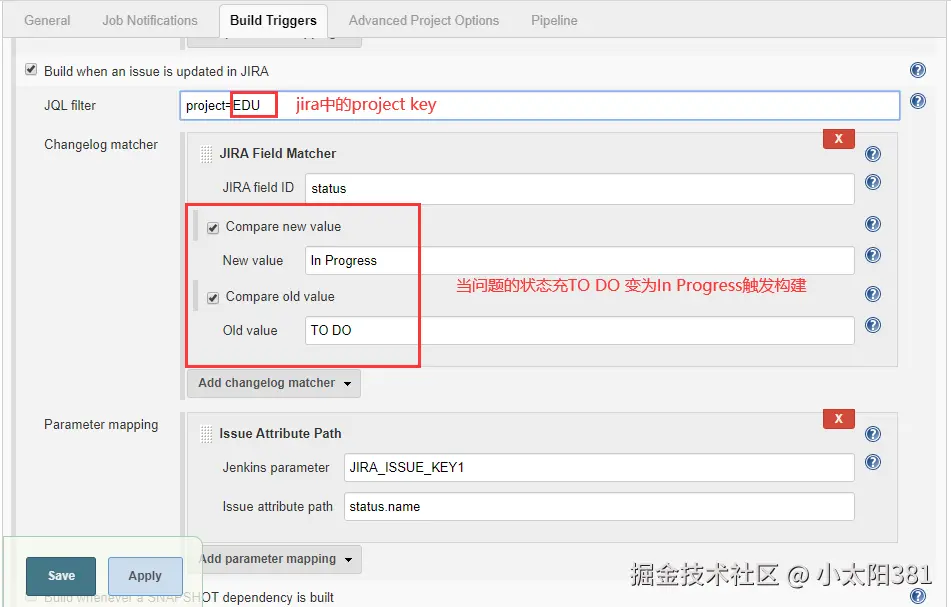Open help icon beside JQL filter field

pos(918,101)
